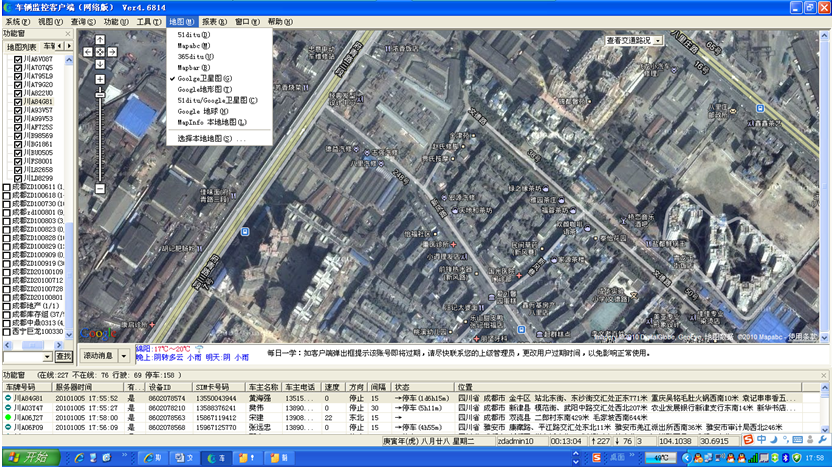This screenshot has height=468, width=833.
Task: Click the 查找 search button
Action: point(63,356)
